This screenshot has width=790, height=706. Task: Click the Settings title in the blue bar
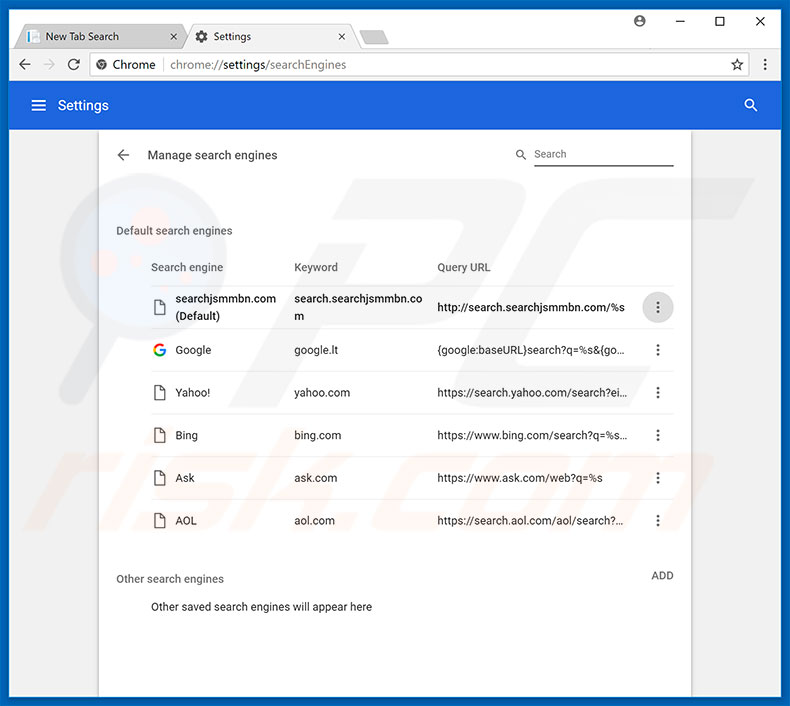83,105
